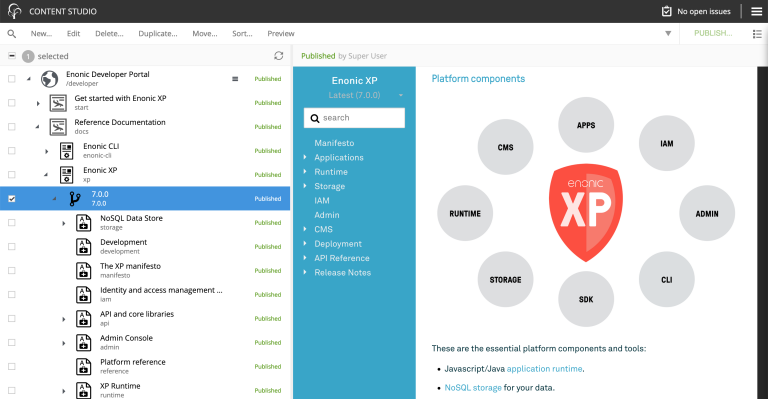Check the Enonic Developer Portal checkbox

tap(12, 79)
